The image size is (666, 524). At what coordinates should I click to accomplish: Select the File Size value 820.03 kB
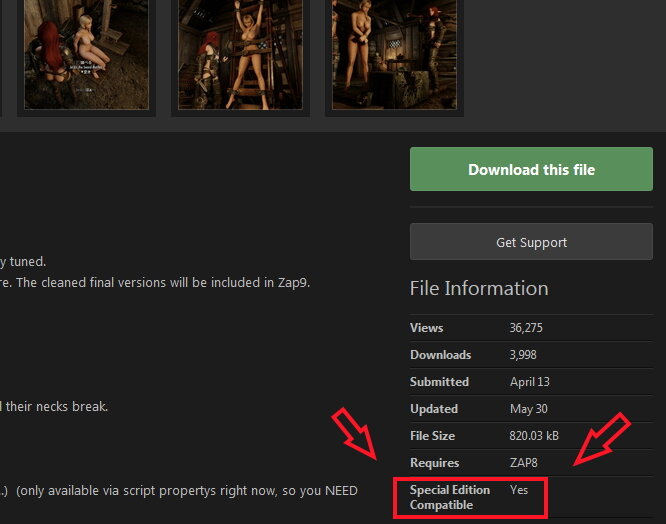click(x=534, y=436)
